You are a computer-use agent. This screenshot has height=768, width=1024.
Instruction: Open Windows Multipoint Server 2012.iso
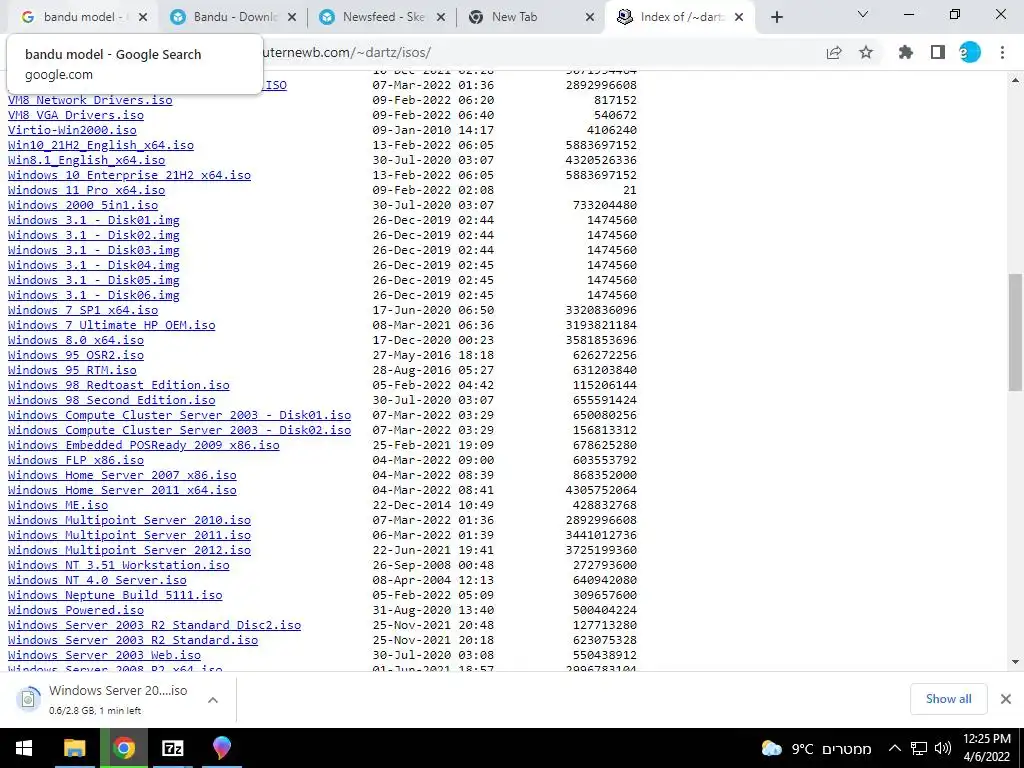click(129, 551)
